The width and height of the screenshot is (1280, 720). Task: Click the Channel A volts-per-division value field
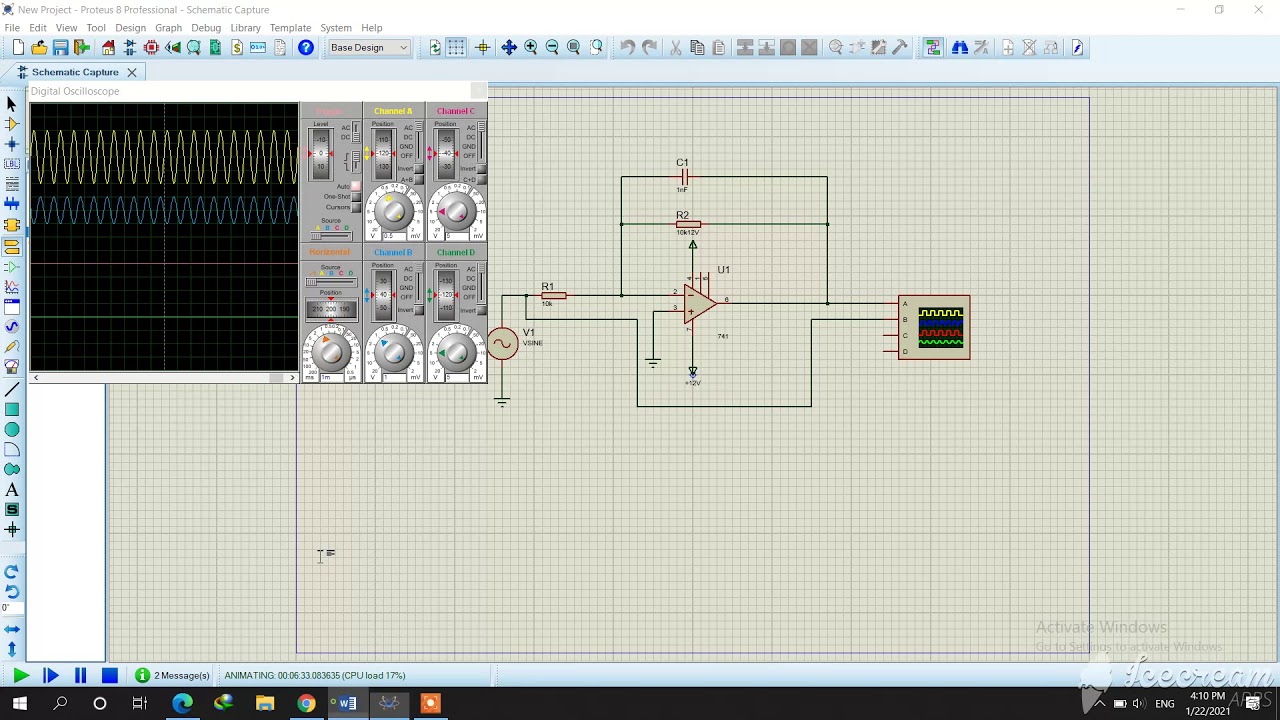tap(393, 236)
